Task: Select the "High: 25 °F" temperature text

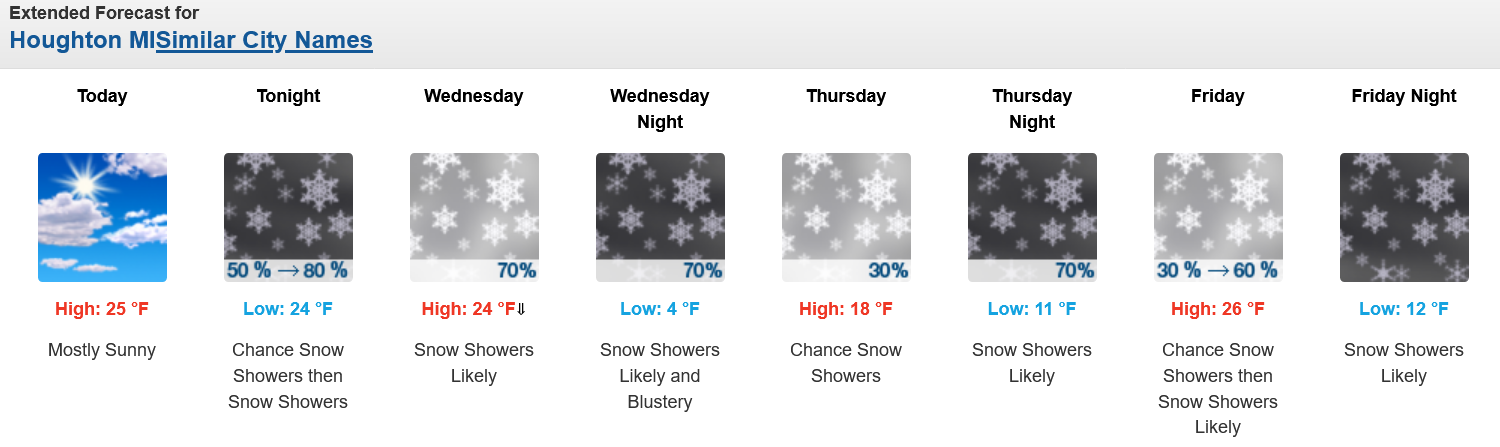Action: [102, 310]
